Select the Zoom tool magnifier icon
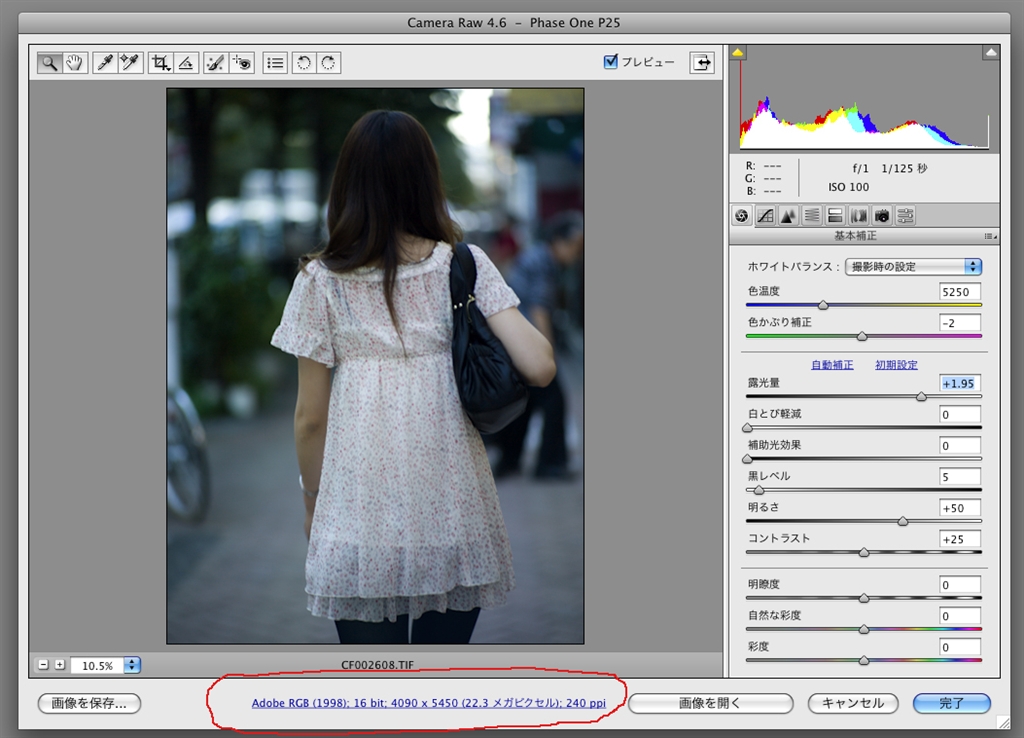The width and height of the screenshot is (1024, 738). pyautogui.click(x=50, y=63)
